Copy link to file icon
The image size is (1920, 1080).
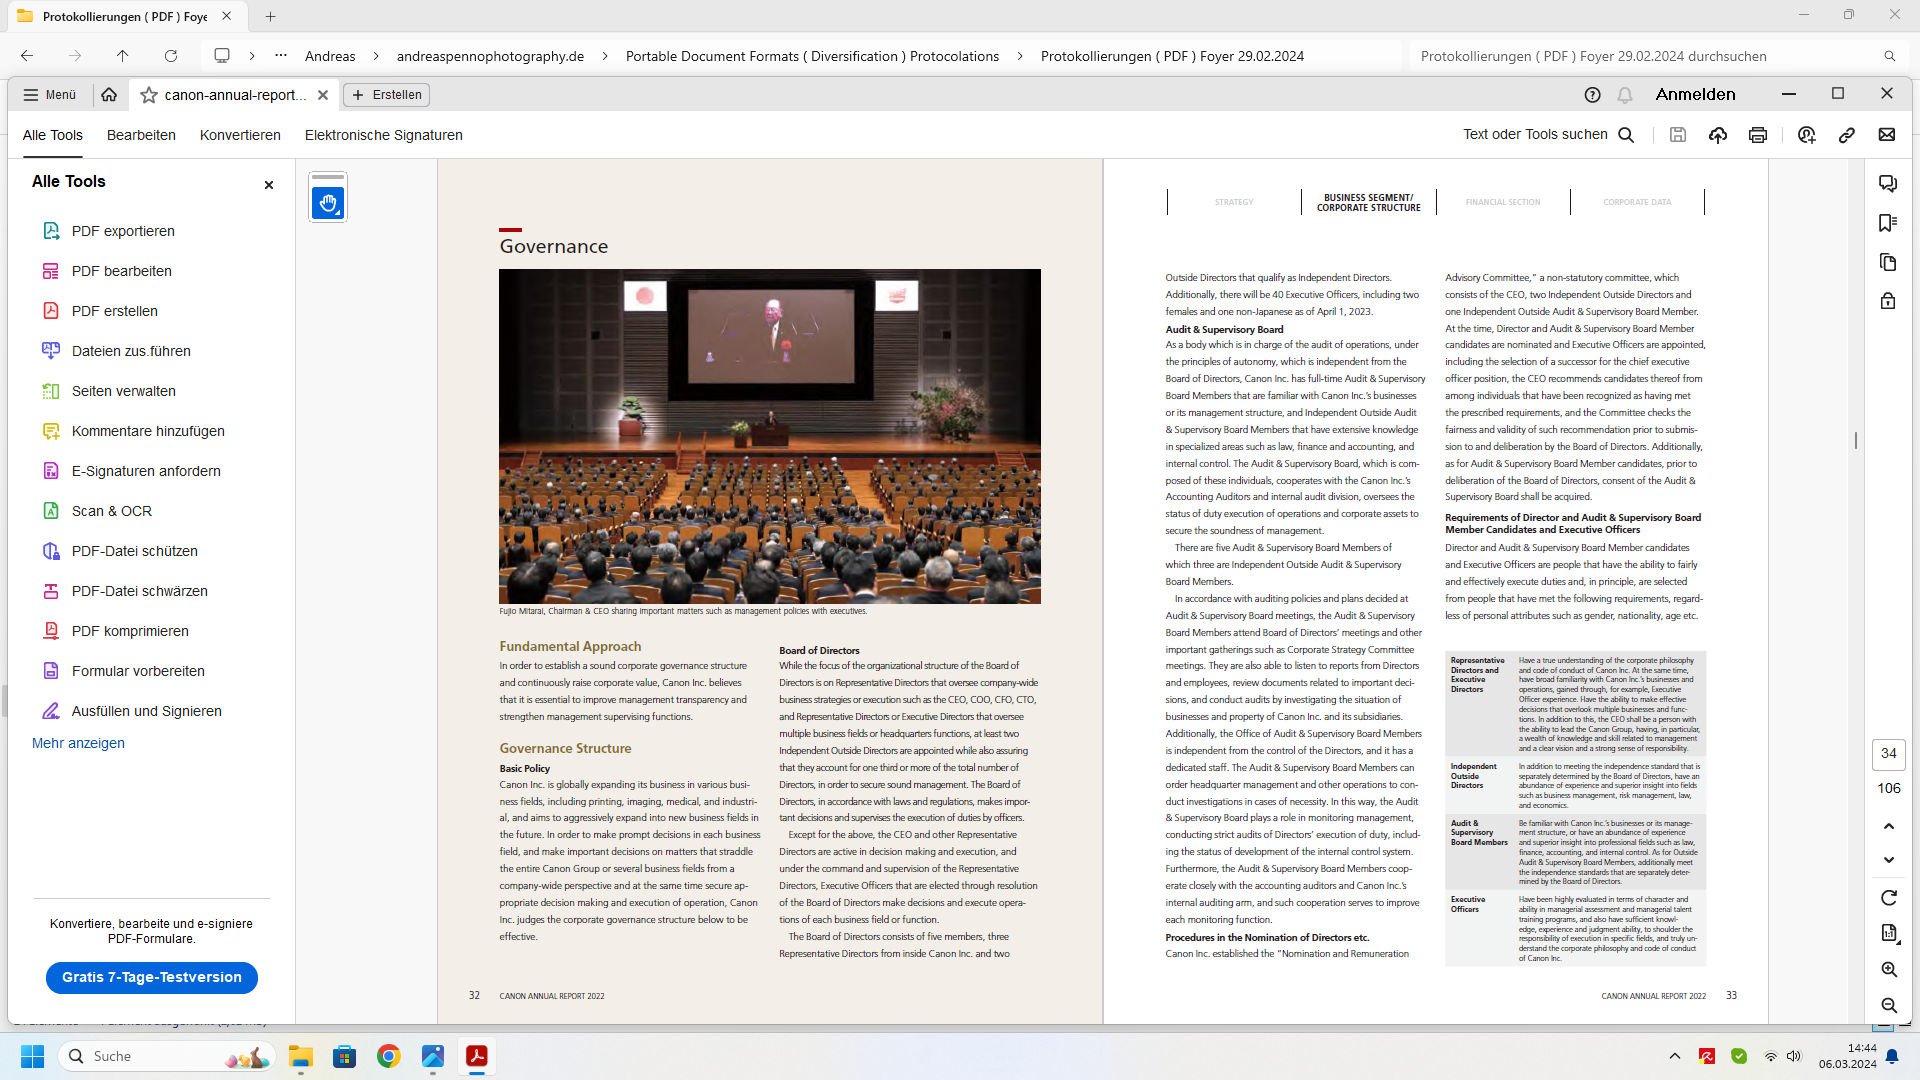point(1847,135)
